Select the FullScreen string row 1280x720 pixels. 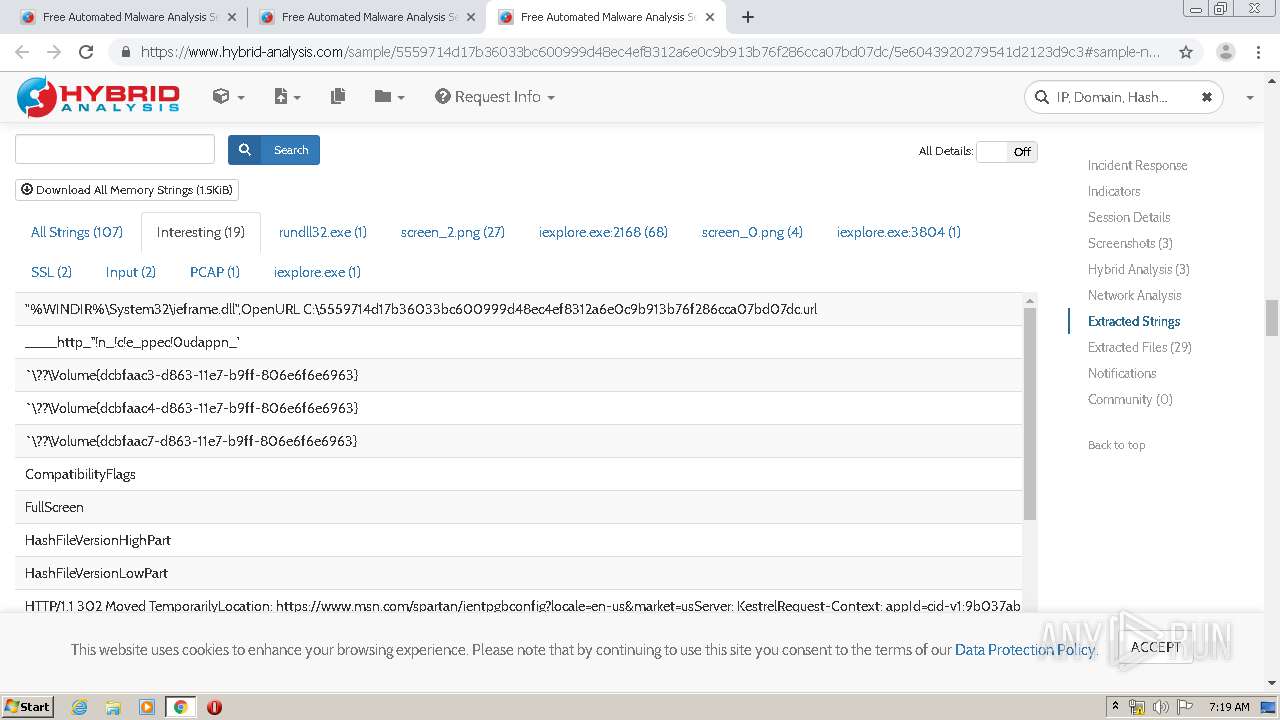[519, 507]
